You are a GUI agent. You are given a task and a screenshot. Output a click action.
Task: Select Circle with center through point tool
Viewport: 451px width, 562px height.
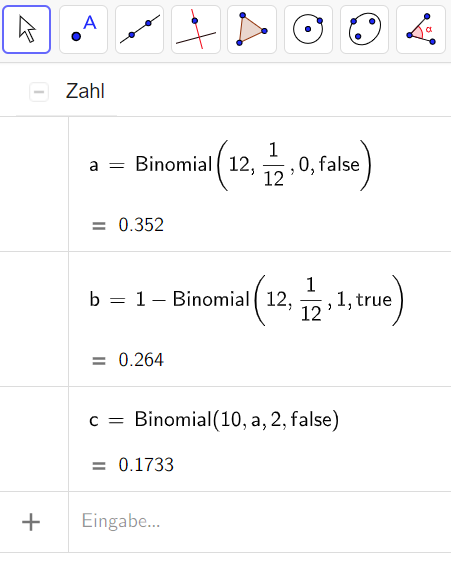pos(308,30)
